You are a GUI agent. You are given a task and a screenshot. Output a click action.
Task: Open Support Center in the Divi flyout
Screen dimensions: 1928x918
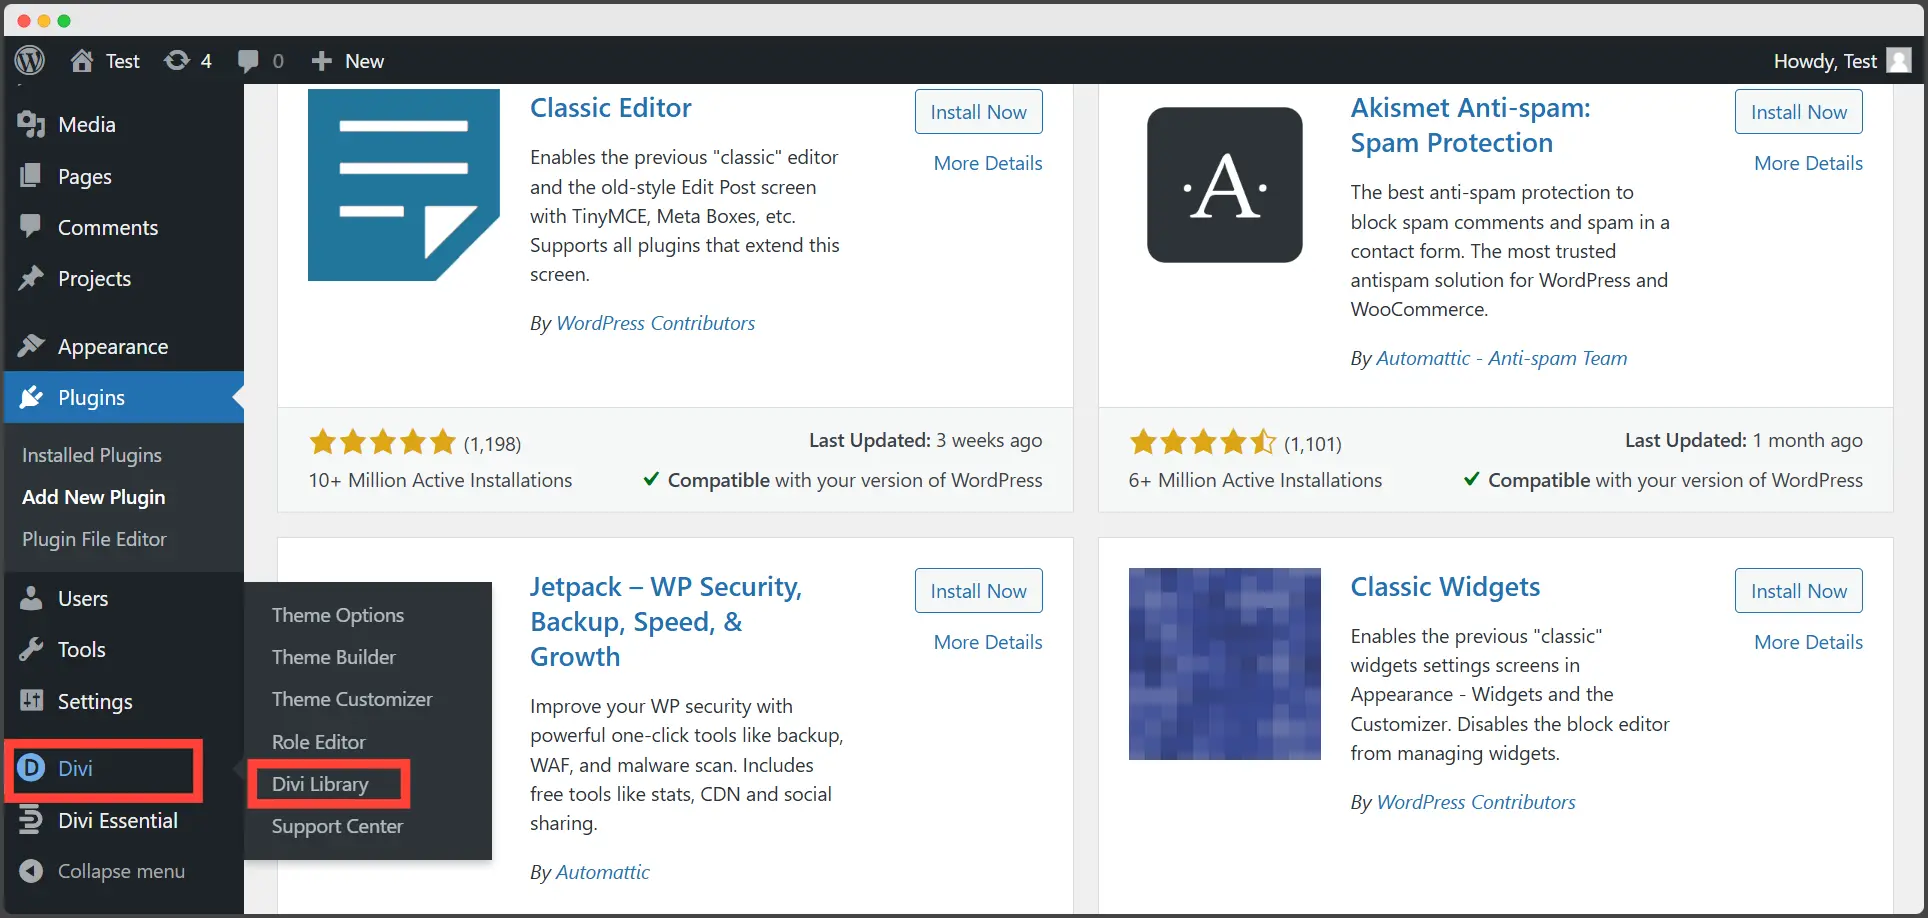[x=337, y=826]
